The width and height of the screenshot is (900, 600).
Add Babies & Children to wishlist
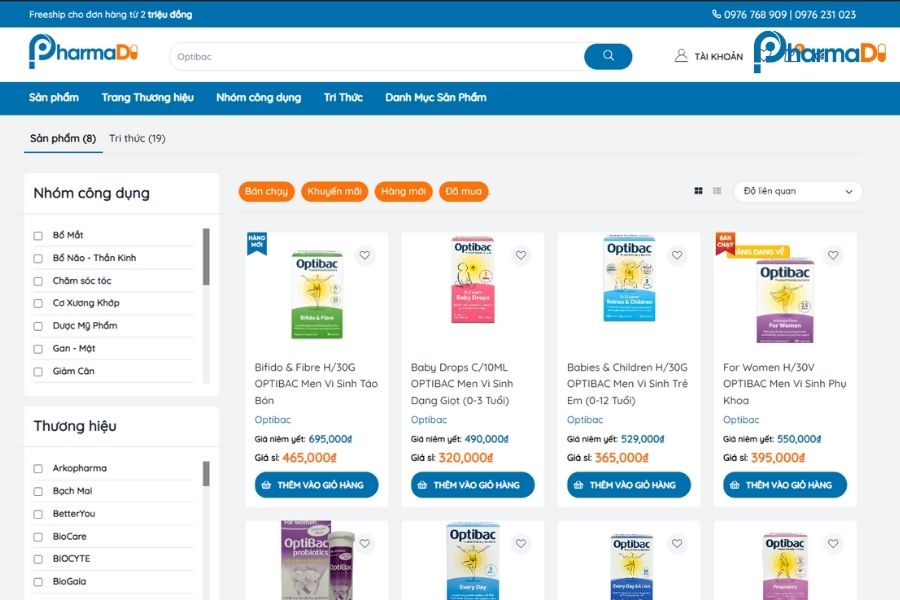(x=677, y=255)
